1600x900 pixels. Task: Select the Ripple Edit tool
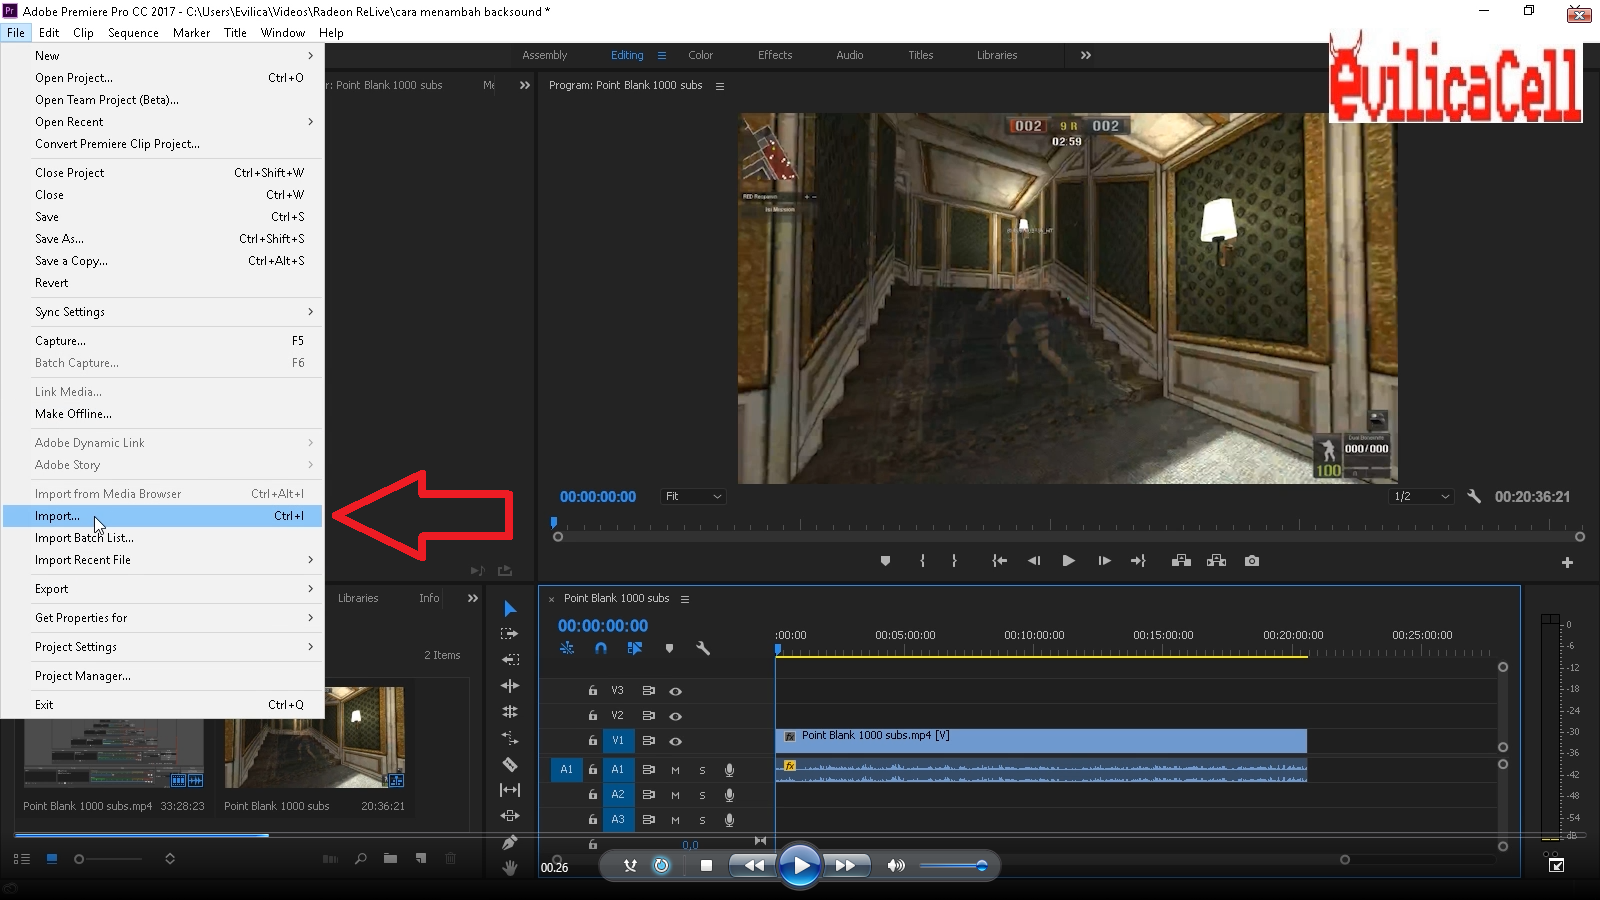tap(510, 660)
